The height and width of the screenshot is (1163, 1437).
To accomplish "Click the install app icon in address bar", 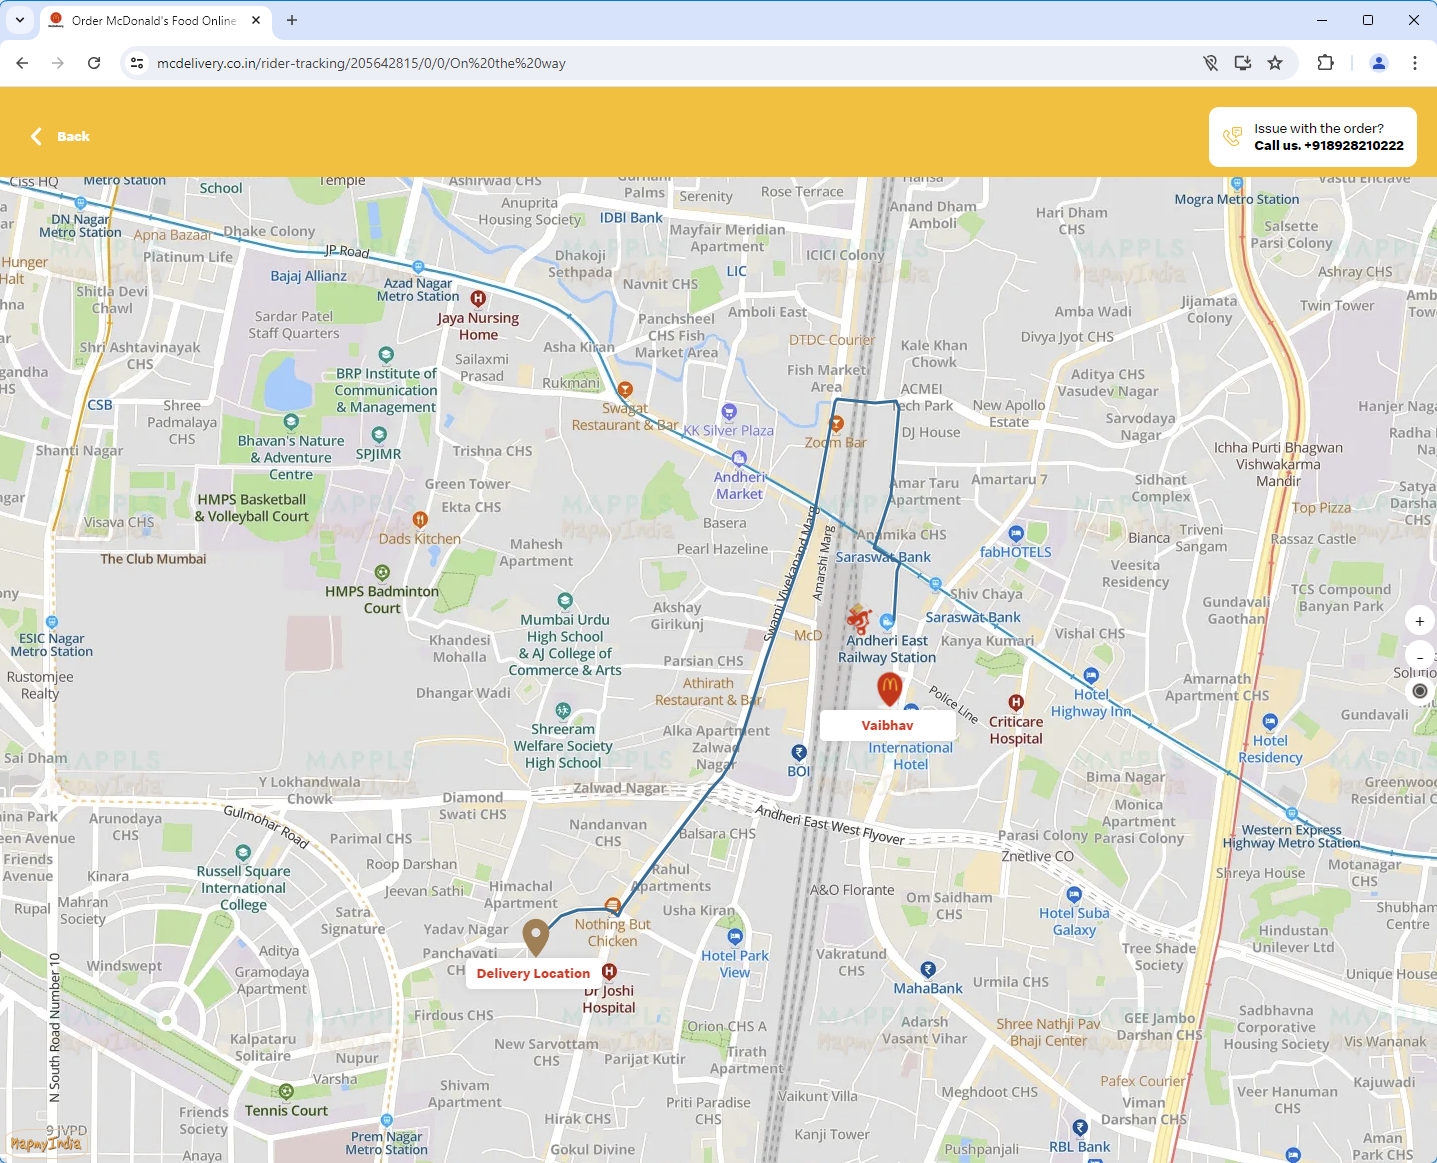I will tap(1243, 63).
